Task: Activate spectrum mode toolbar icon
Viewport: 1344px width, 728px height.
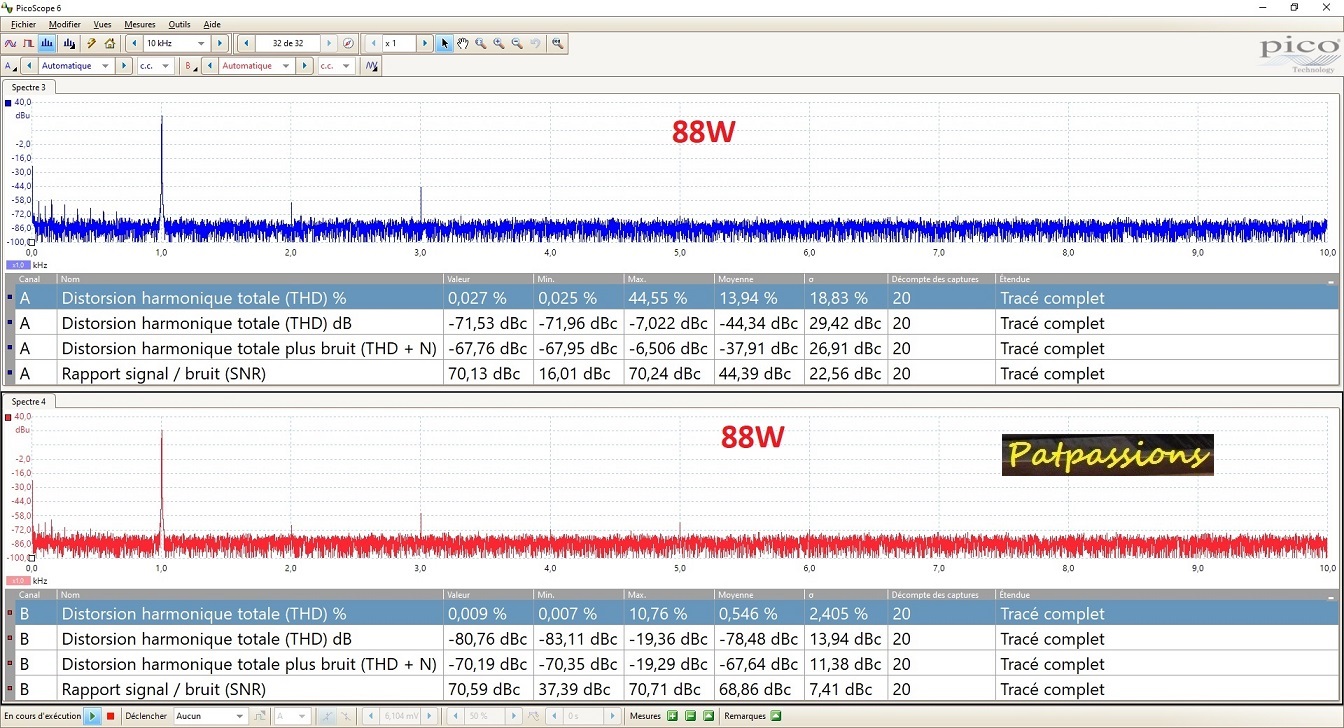Action: click(x=47, y=44)
